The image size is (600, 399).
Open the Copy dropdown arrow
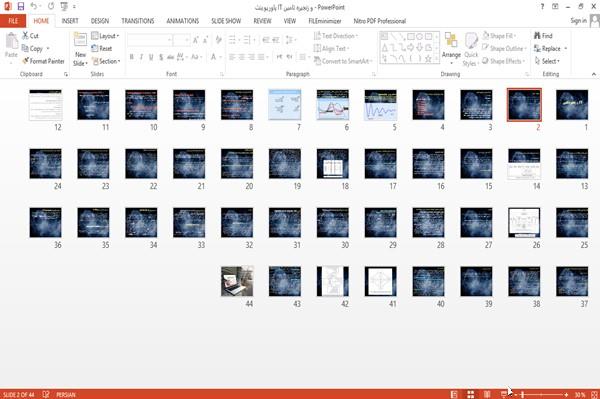[48, 49]
